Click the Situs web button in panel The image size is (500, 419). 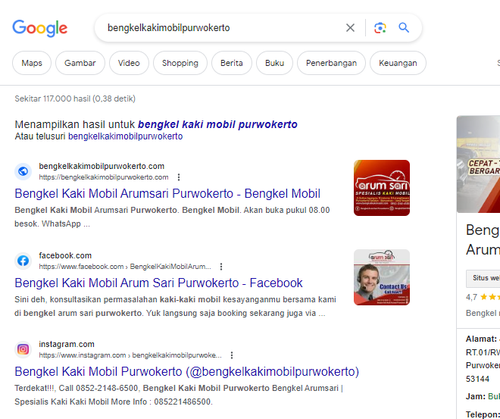coord(483,278)
